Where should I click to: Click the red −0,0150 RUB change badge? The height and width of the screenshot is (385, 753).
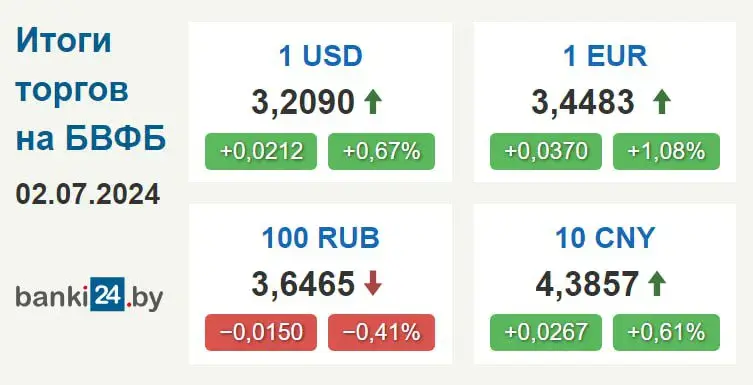pos(261,332)
